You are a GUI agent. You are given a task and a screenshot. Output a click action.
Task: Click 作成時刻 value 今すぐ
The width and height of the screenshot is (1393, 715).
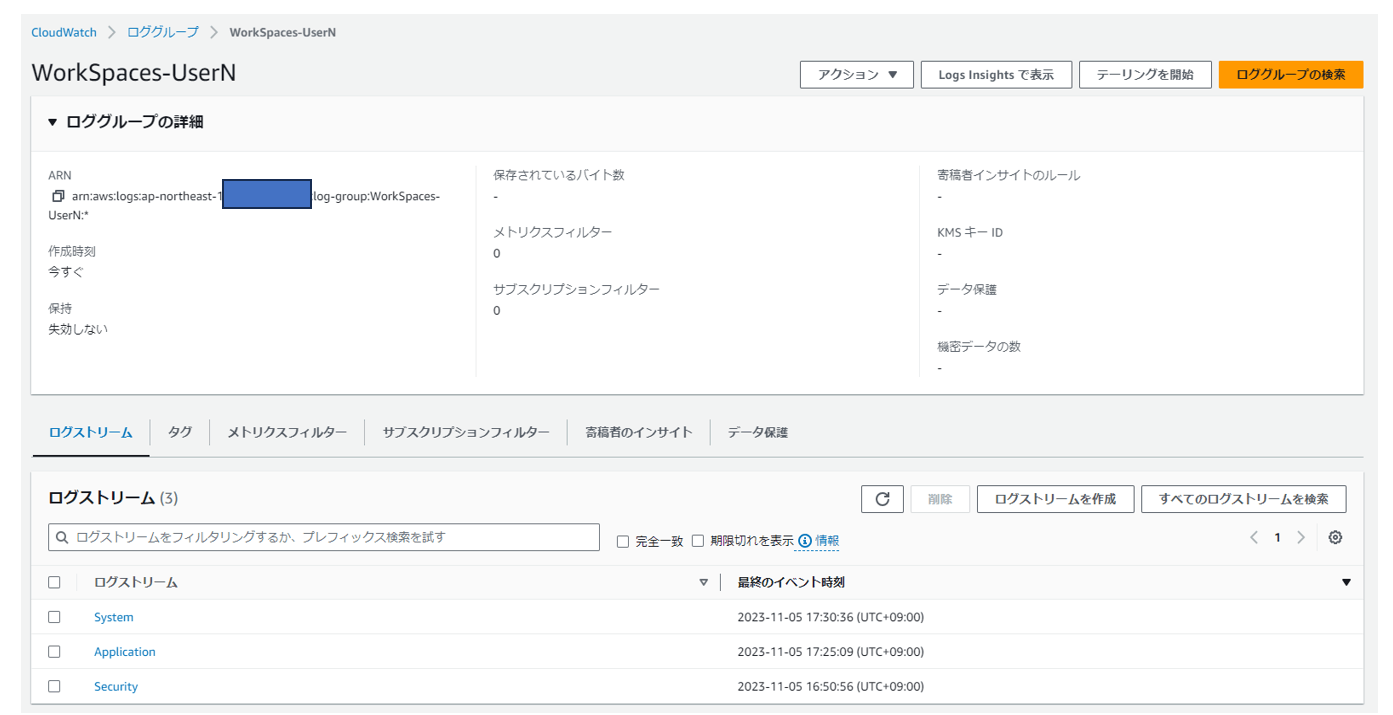point(66,272)
